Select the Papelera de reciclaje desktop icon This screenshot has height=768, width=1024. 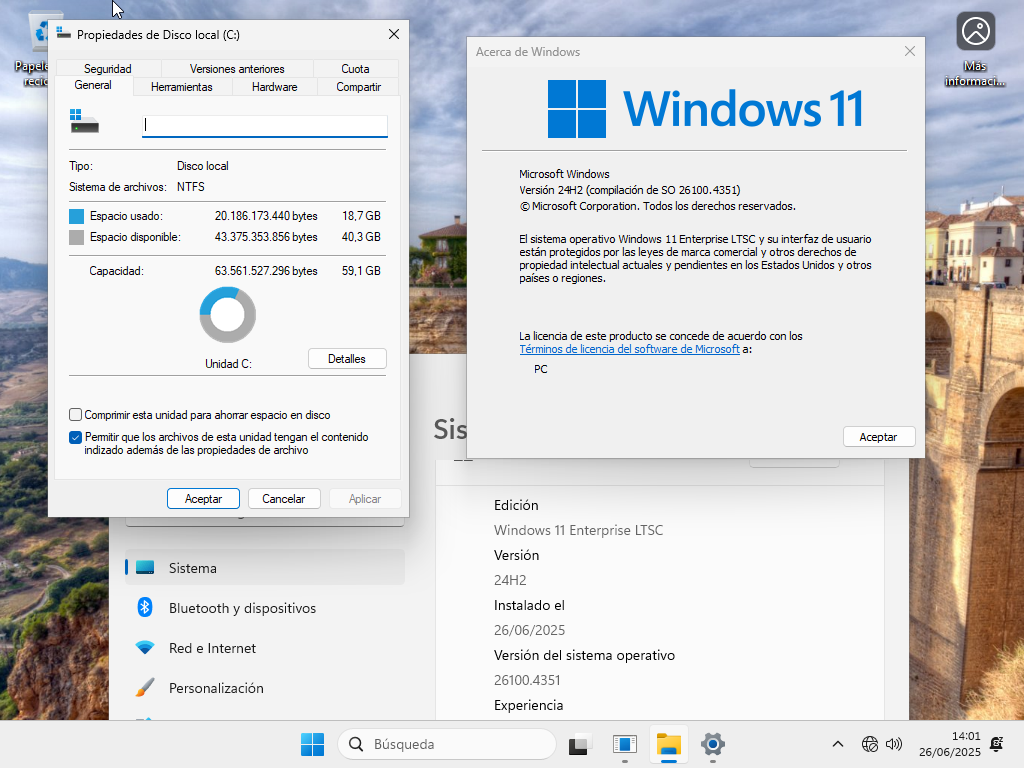point(33,50)
